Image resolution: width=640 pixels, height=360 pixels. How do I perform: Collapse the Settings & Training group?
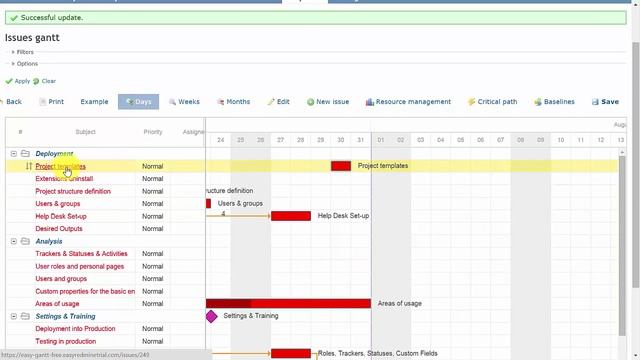pyautogui.click(x=13, y=316)
